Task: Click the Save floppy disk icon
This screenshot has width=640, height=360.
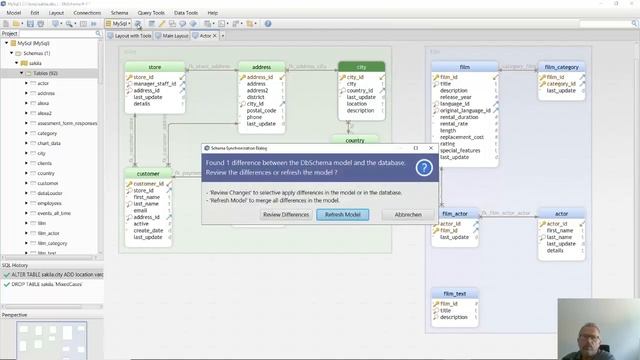Action: [30, 24]
